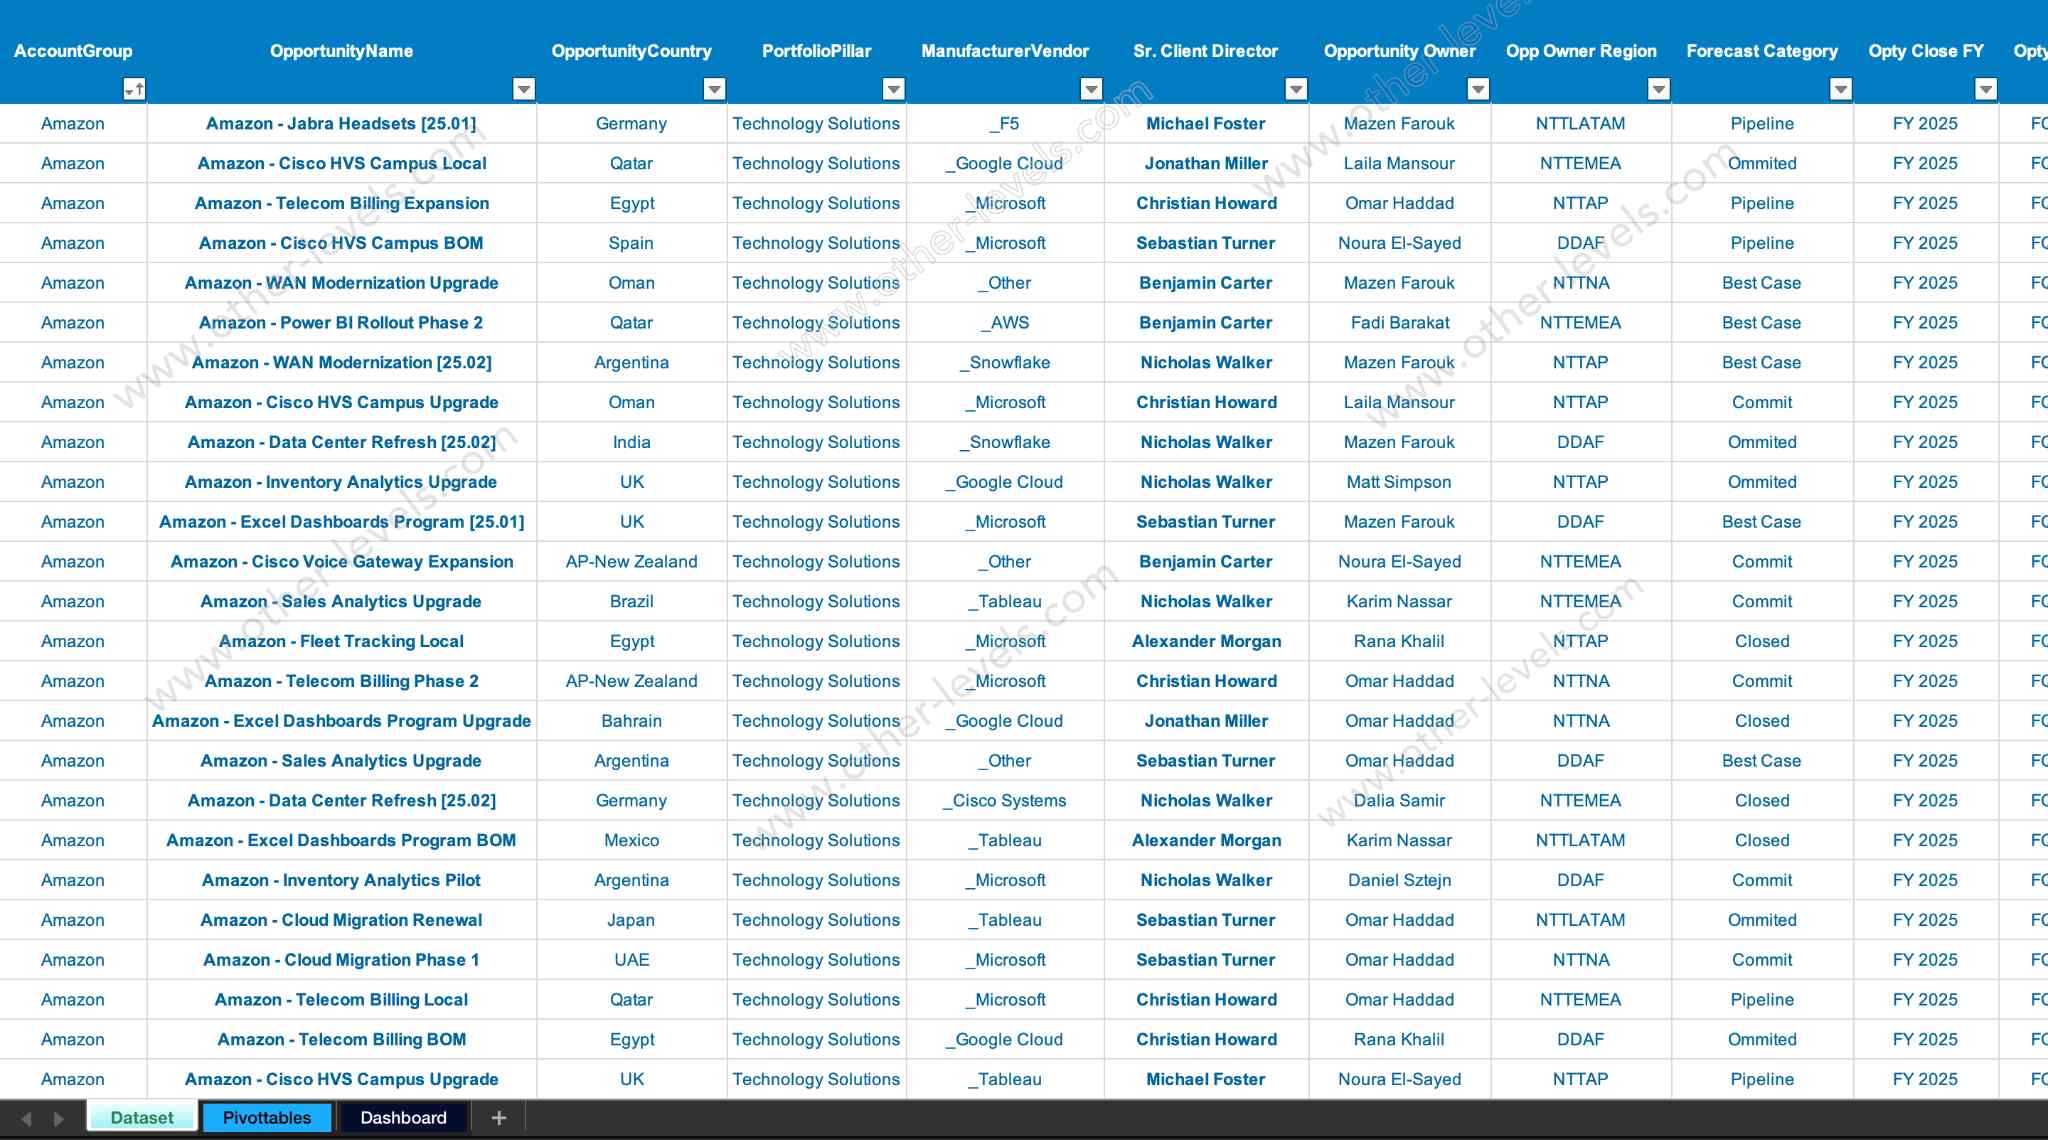Open the OpportunityCountry filter dropdown
This screenshot has height=1140, width=2048.
tap(713, 89)
